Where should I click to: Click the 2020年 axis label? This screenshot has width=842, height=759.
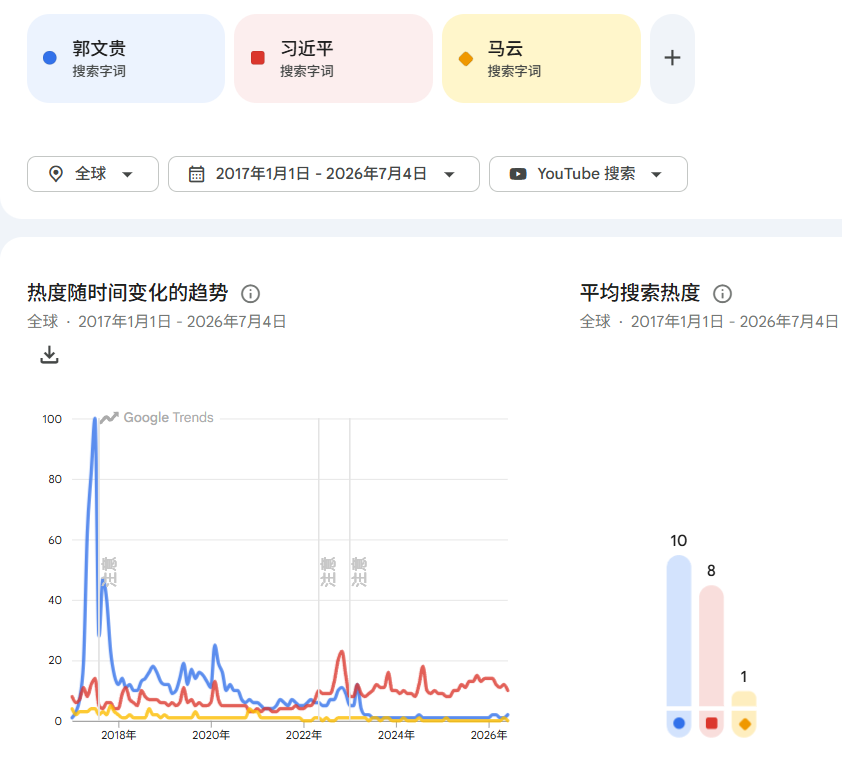point(211,735)
